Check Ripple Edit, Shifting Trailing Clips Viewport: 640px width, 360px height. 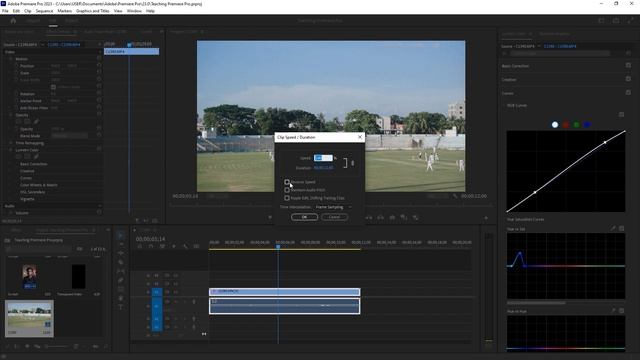tap(287, 198)
